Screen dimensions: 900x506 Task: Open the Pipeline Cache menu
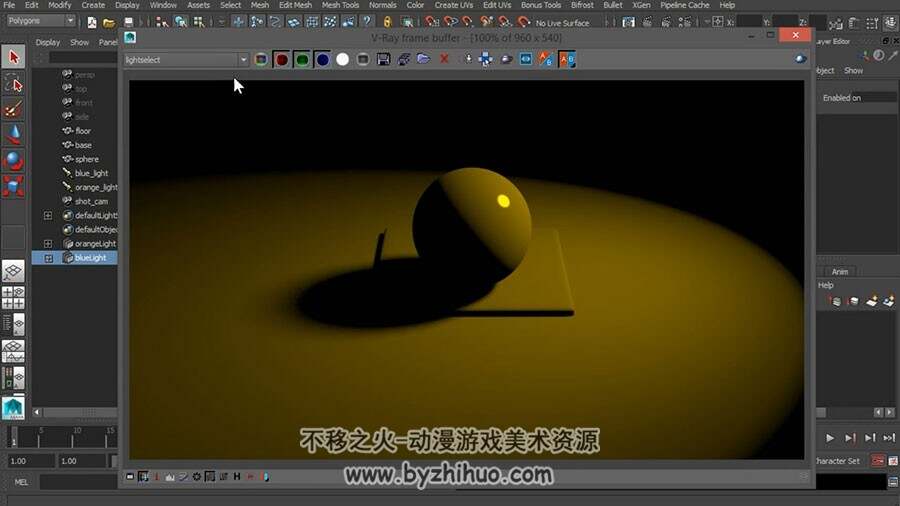click(x=684, y=5)
